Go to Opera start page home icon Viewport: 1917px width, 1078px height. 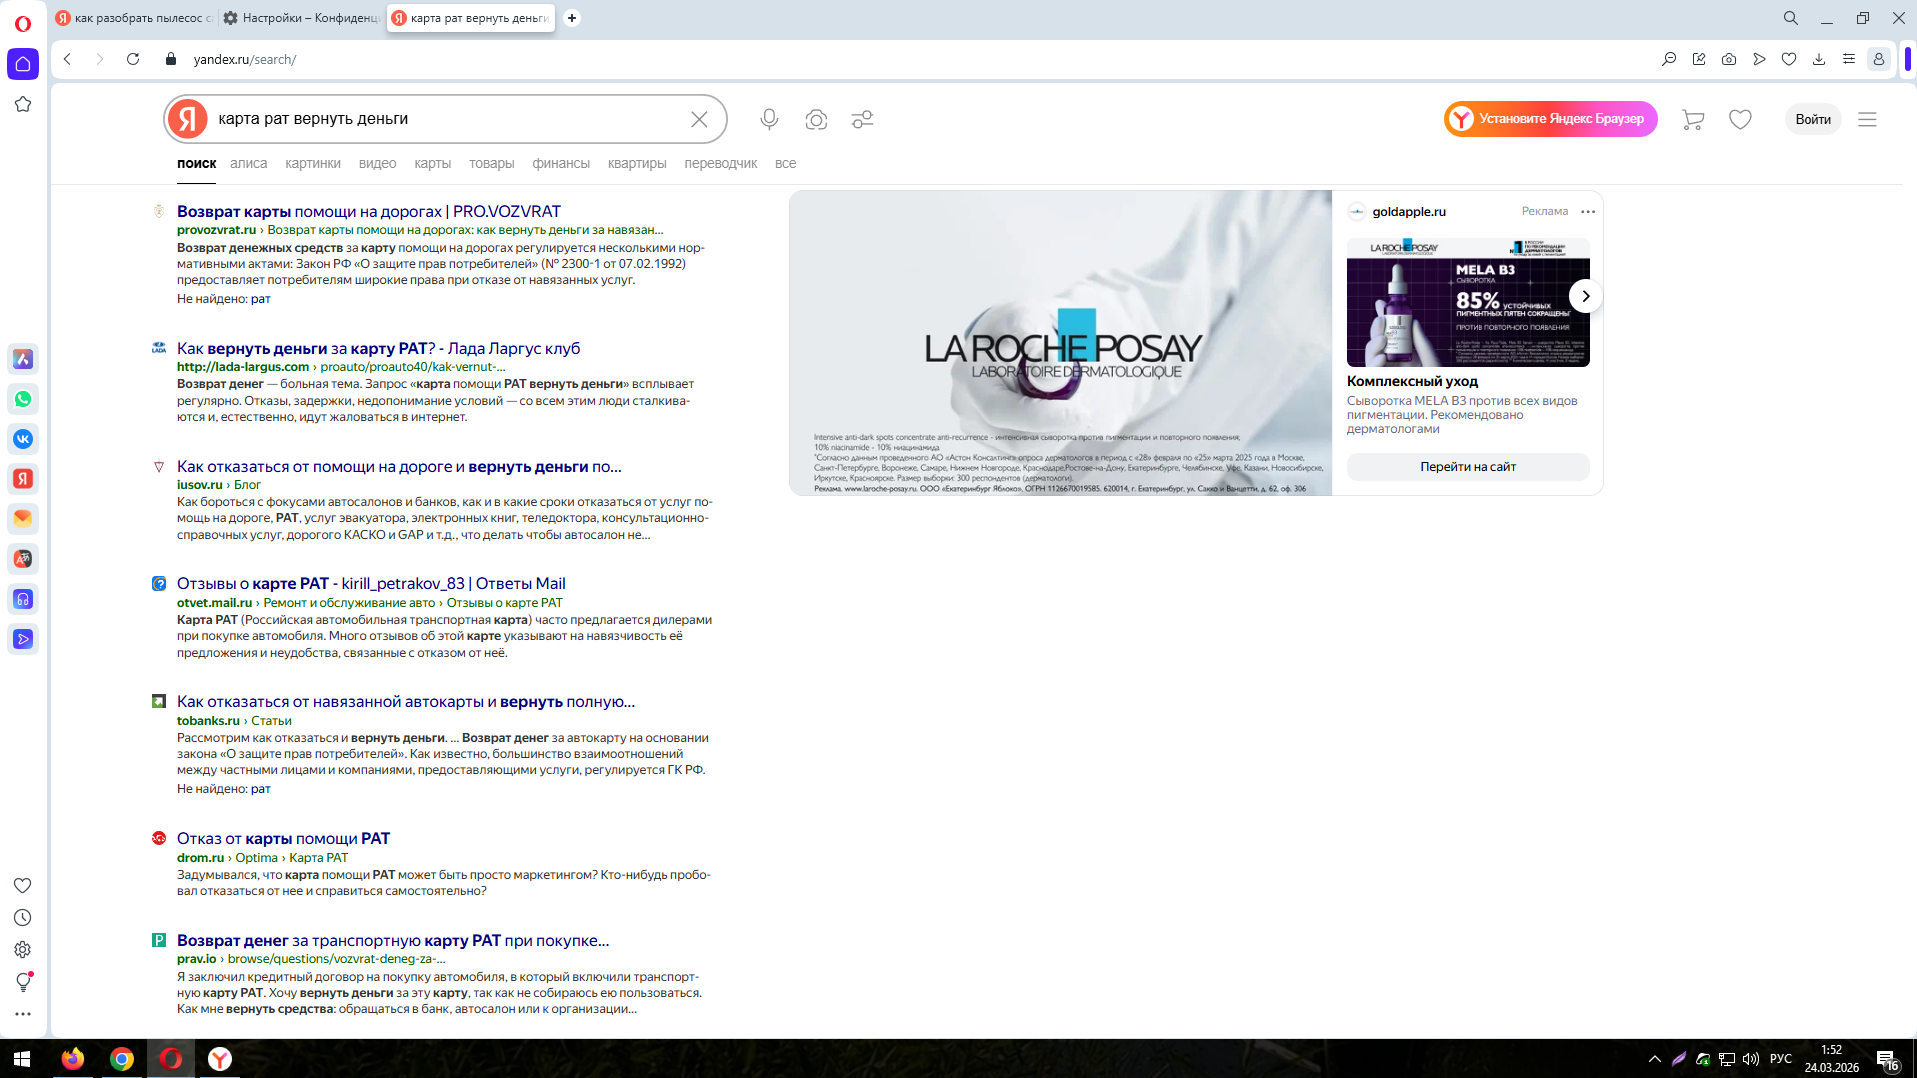click(23, 64)
